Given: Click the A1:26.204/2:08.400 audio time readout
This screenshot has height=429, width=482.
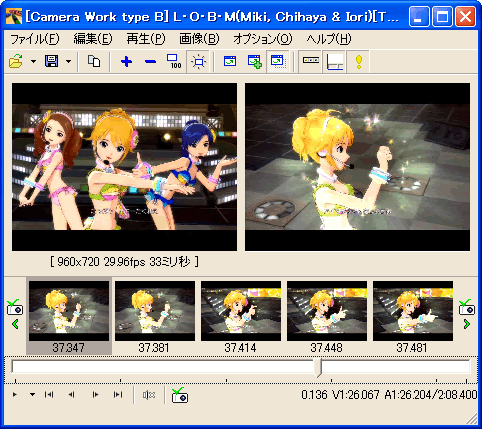Looking at the screenshot, I should (431, 395).
